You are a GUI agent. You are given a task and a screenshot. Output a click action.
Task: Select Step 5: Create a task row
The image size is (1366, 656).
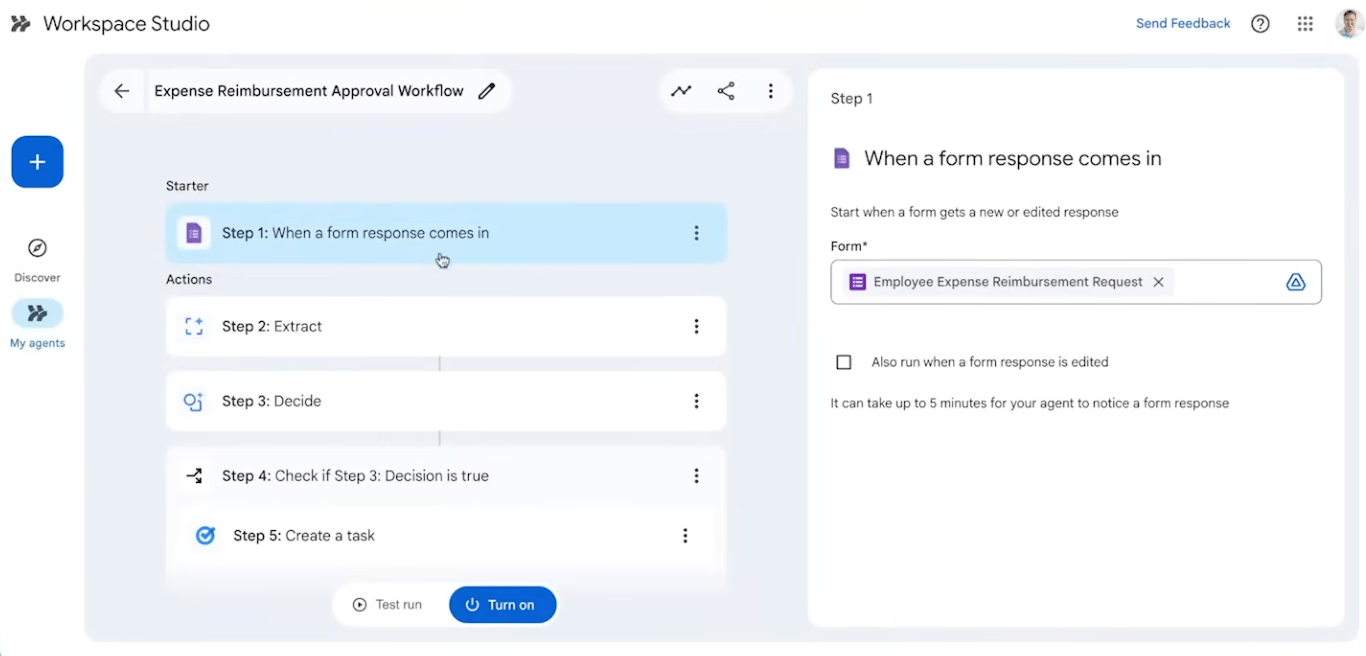[x=446, y=536]
